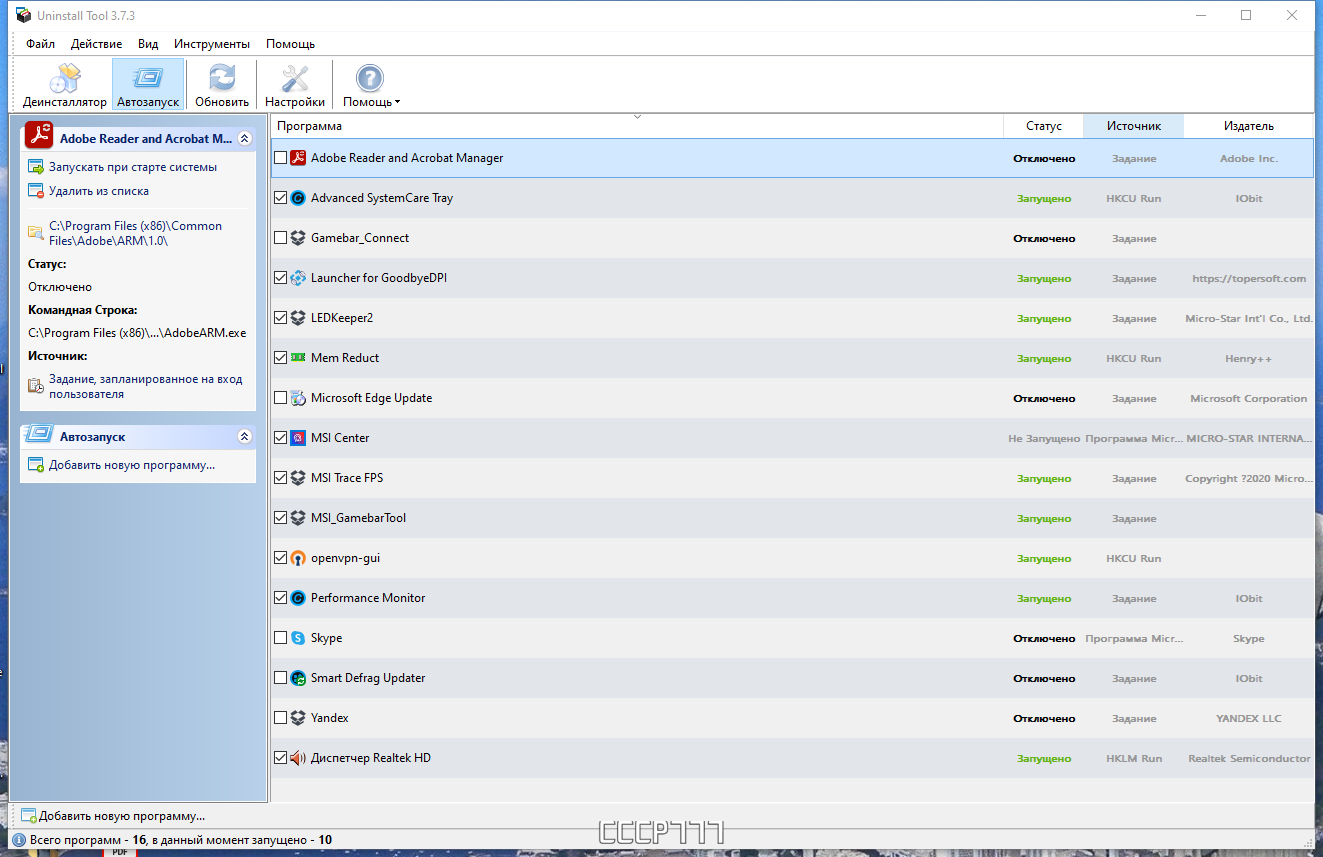
Task: Uncheck the Mem Reduct checkbox
Action: pyautogui.click(x=280, y=358)
